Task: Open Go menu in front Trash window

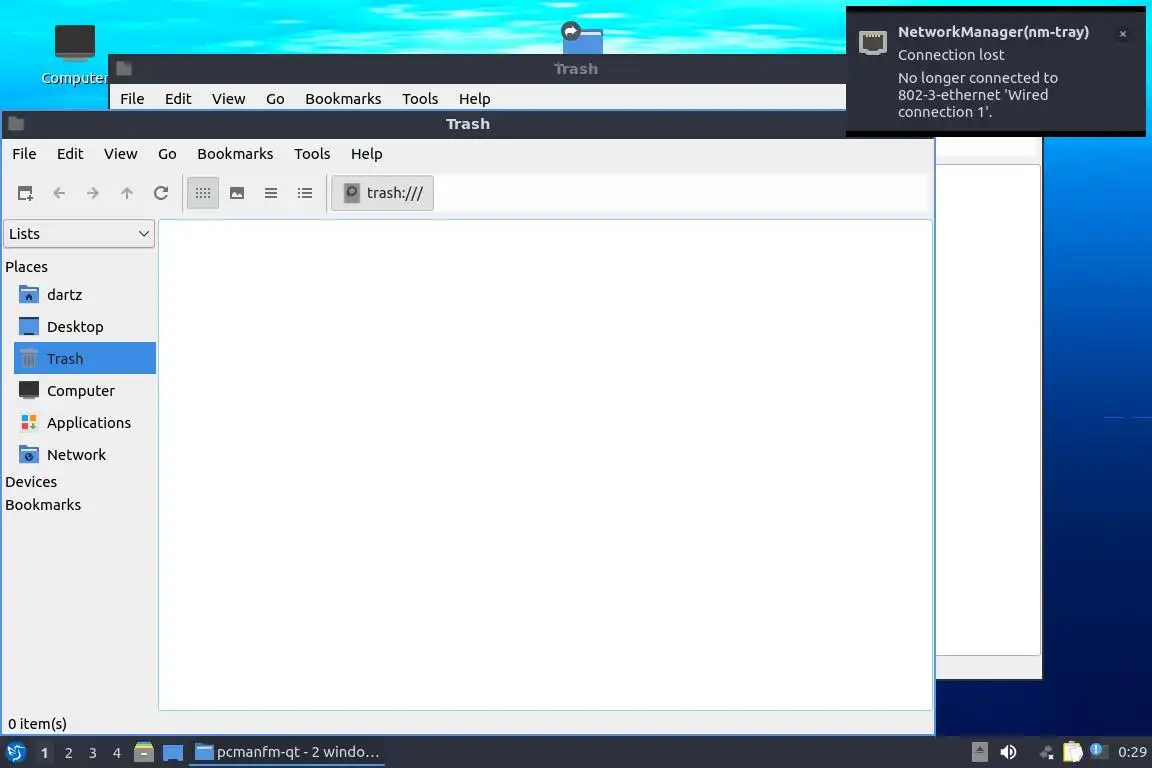Action: pyautogui.click(x=167, y=154)
